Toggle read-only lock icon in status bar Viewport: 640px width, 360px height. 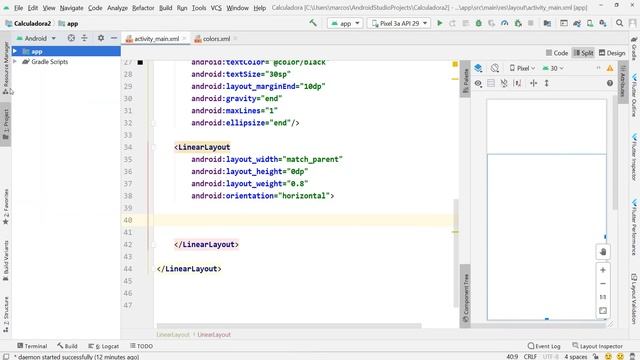point(596,356)
